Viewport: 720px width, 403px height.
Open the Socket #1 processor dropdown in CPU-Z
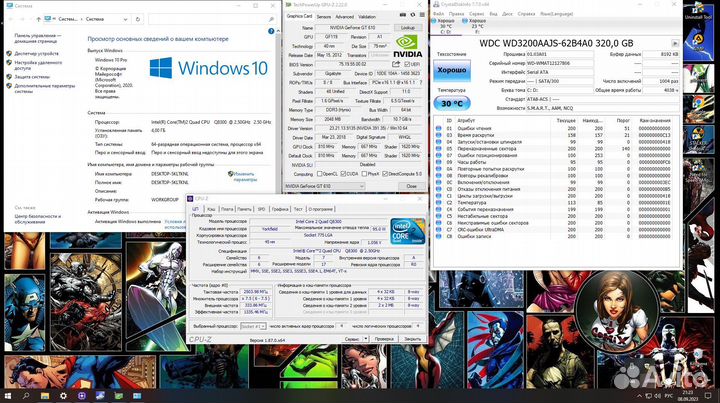point(253,326)
